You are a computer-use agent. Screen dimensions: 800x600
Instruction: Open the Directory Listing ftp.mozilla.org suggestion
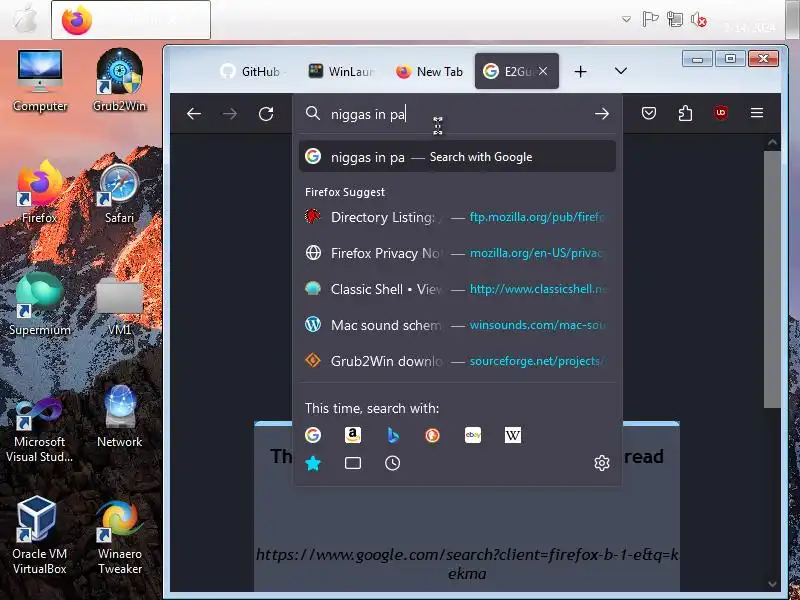coord(457,217)
